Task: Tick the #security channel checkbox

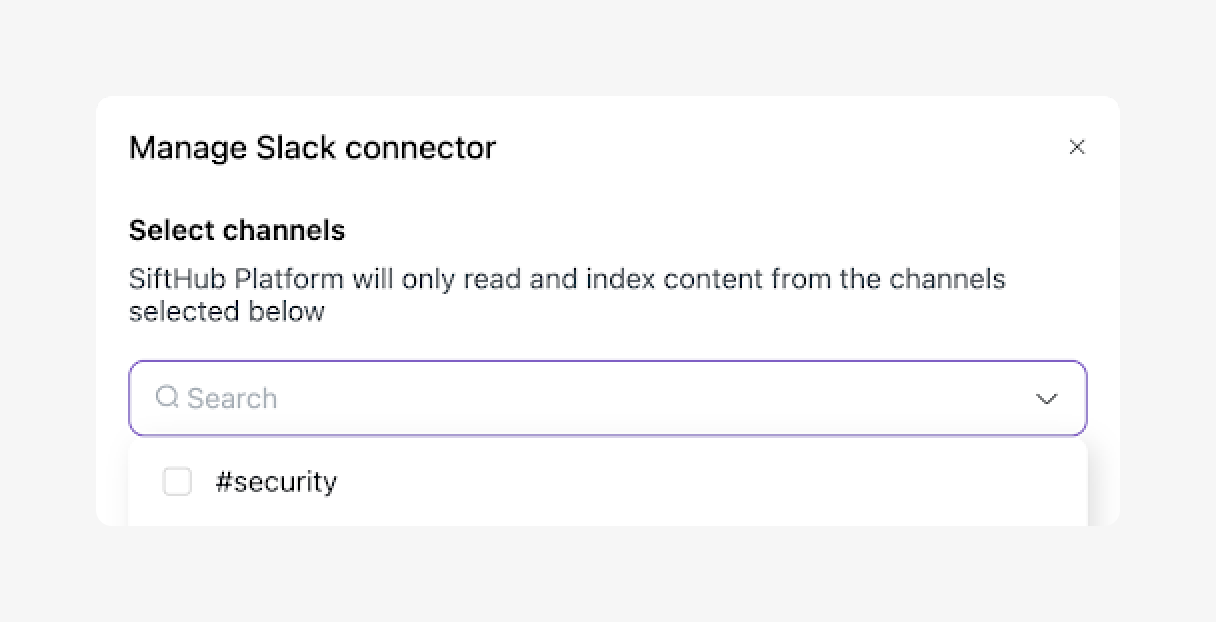Action: coord(177,482)
